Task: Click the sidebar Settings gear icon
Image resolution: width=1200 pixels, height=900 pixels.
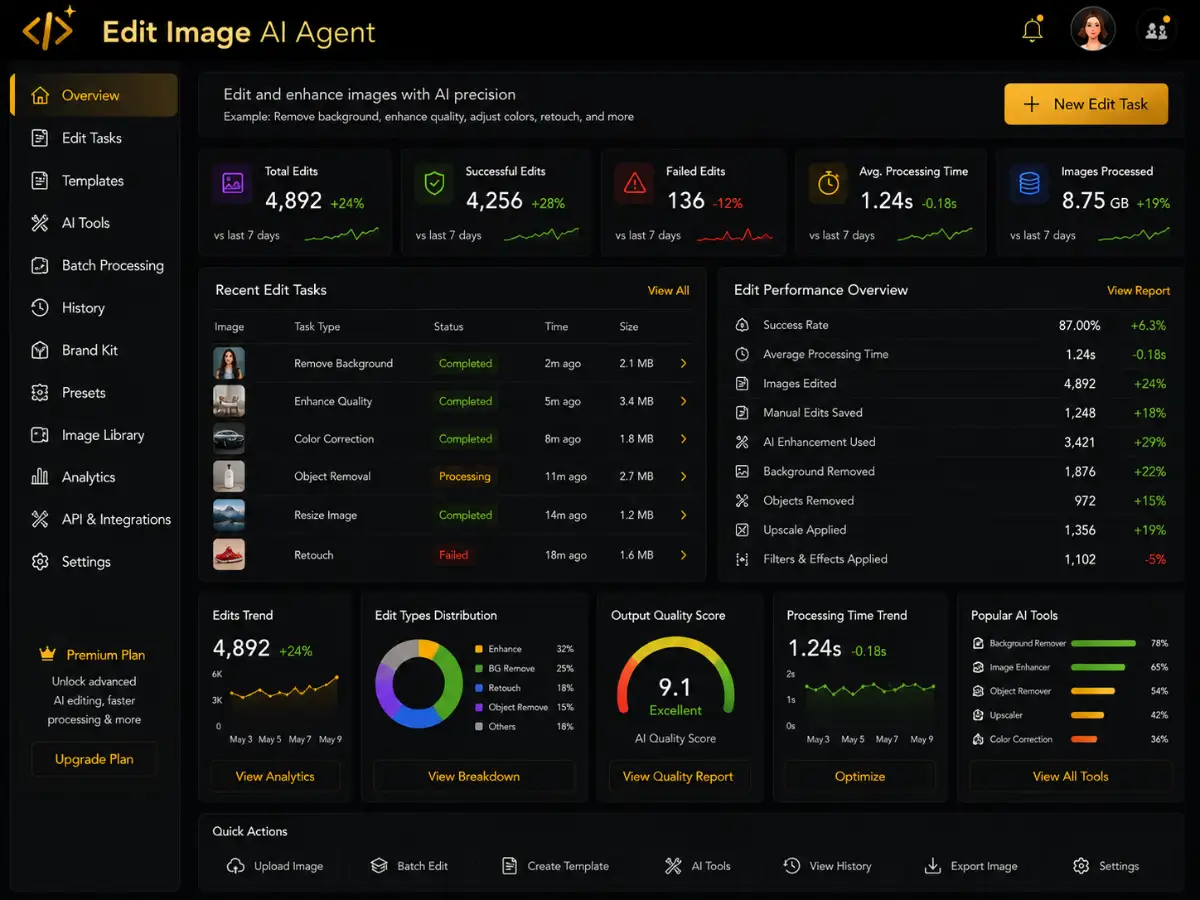Action: 40,562
